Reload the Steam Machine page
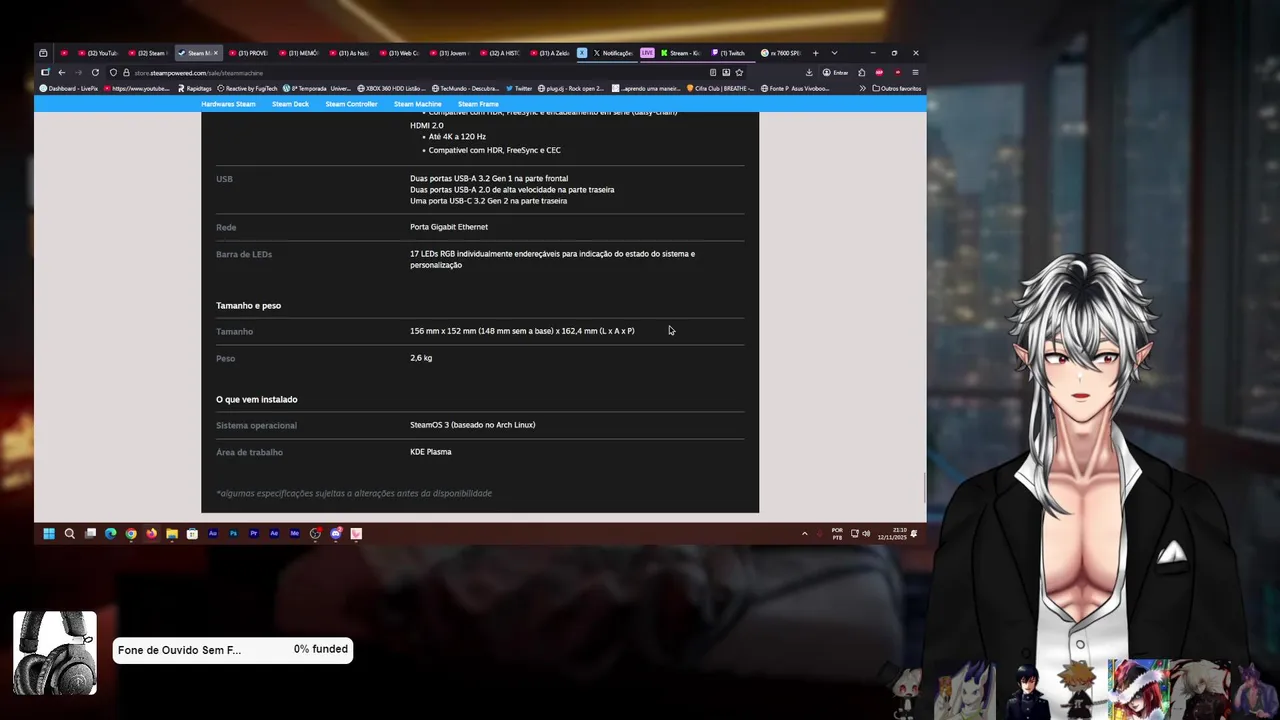 tap(95, 72)
